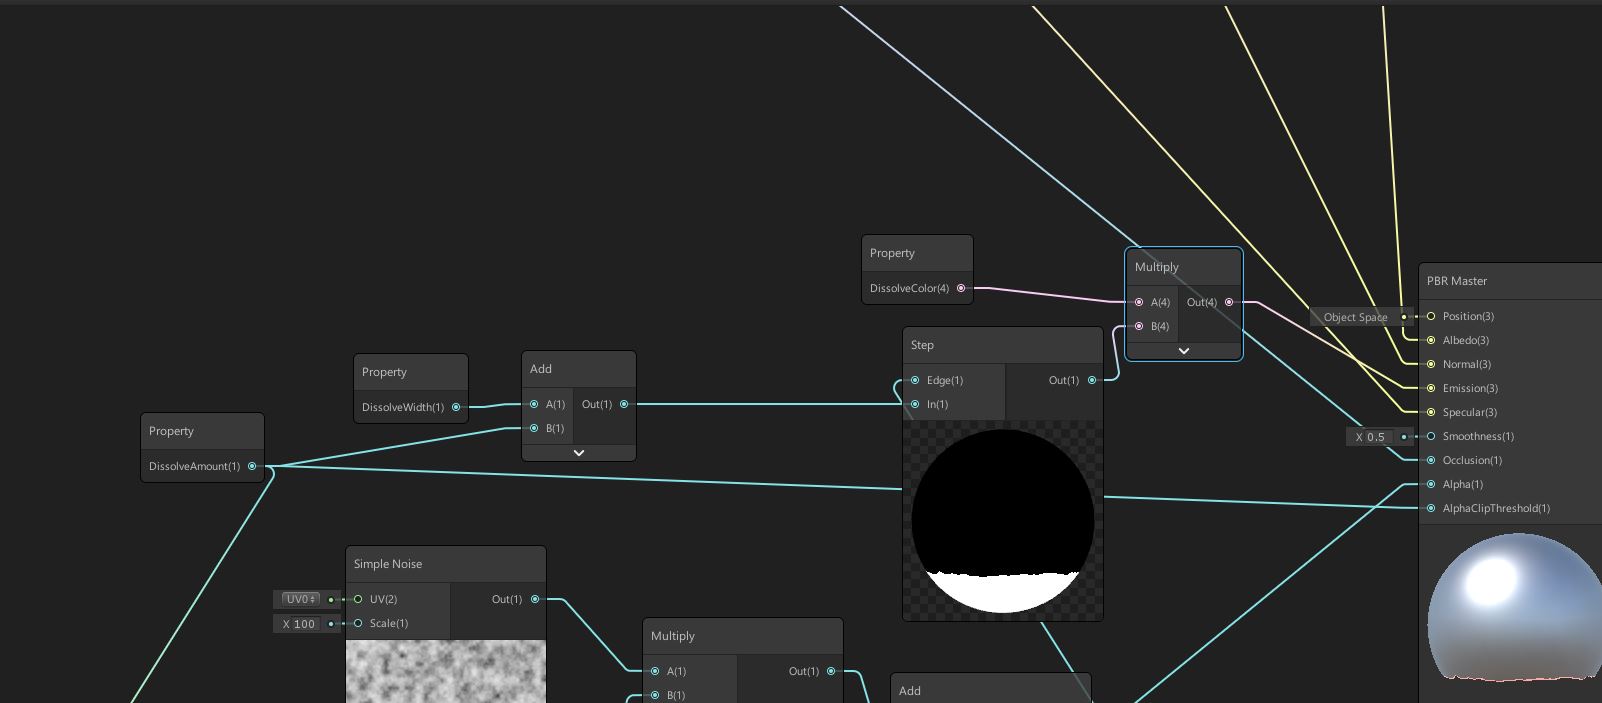1602x703 pixels.
Task: Click the DissolveAmount(1) output port
Action: 252,466
